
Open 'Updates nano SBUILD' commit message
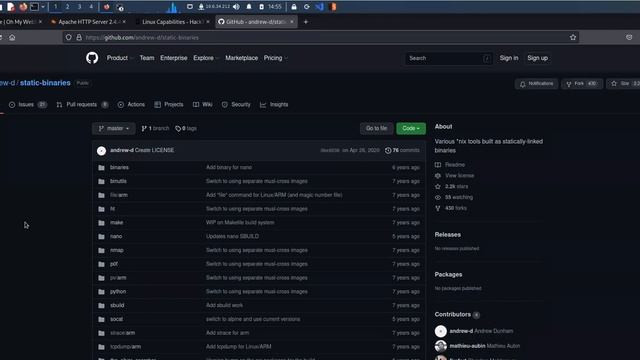(232, 236)
